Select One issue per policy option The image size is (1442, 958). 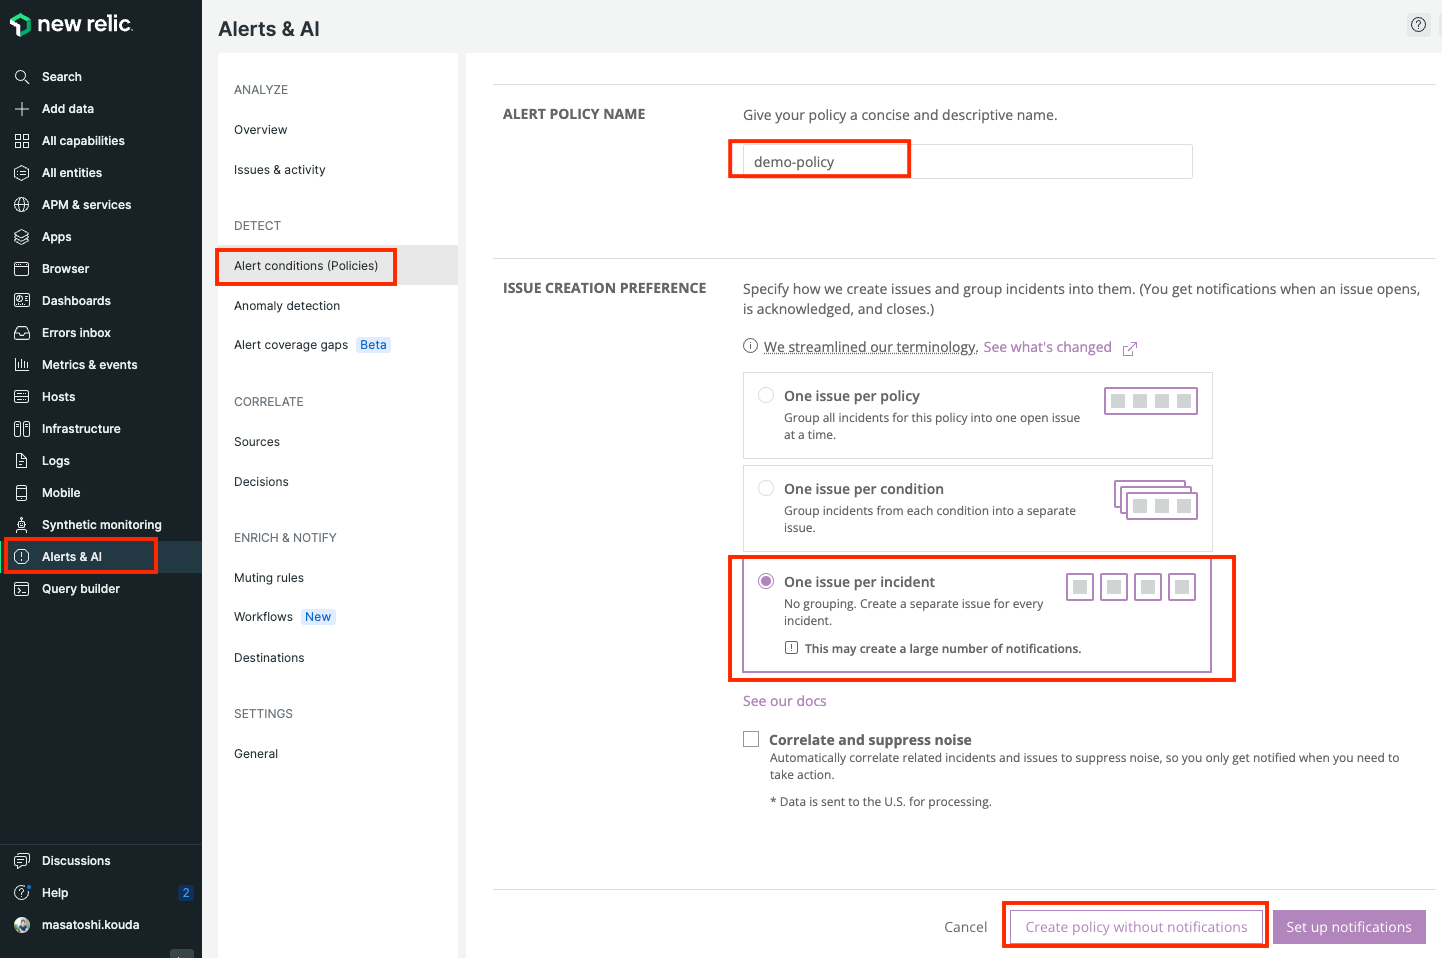coord(766,396)
